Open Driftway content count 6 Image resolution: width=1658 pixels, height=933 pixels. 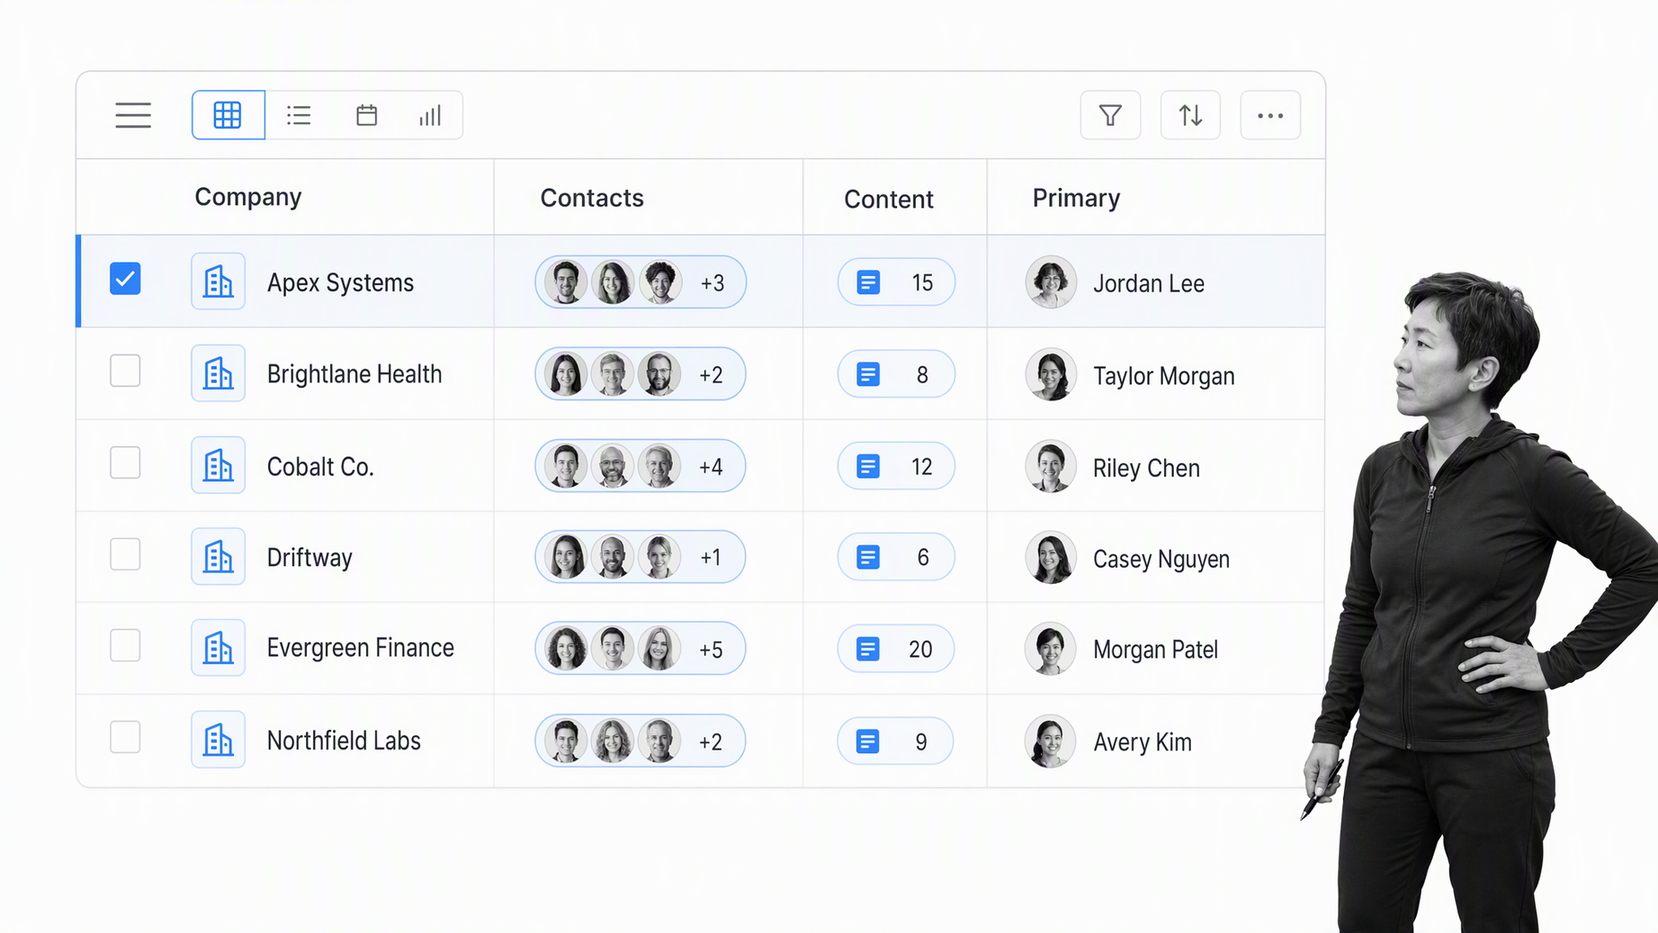pyautogui.click(x=896, y=557)
